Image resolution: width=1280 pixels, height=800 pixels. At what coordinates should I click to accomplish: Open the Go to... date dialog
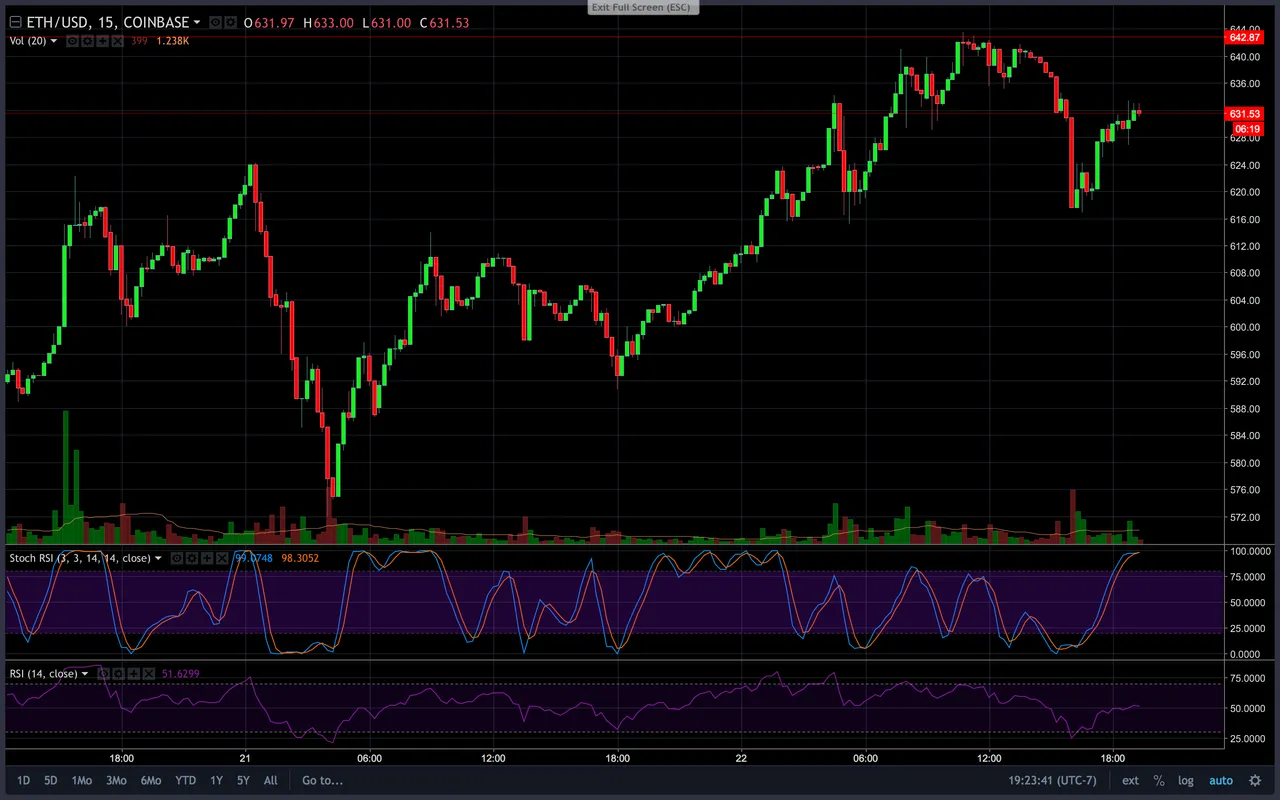pyautogui.click(x=322, y=780)
